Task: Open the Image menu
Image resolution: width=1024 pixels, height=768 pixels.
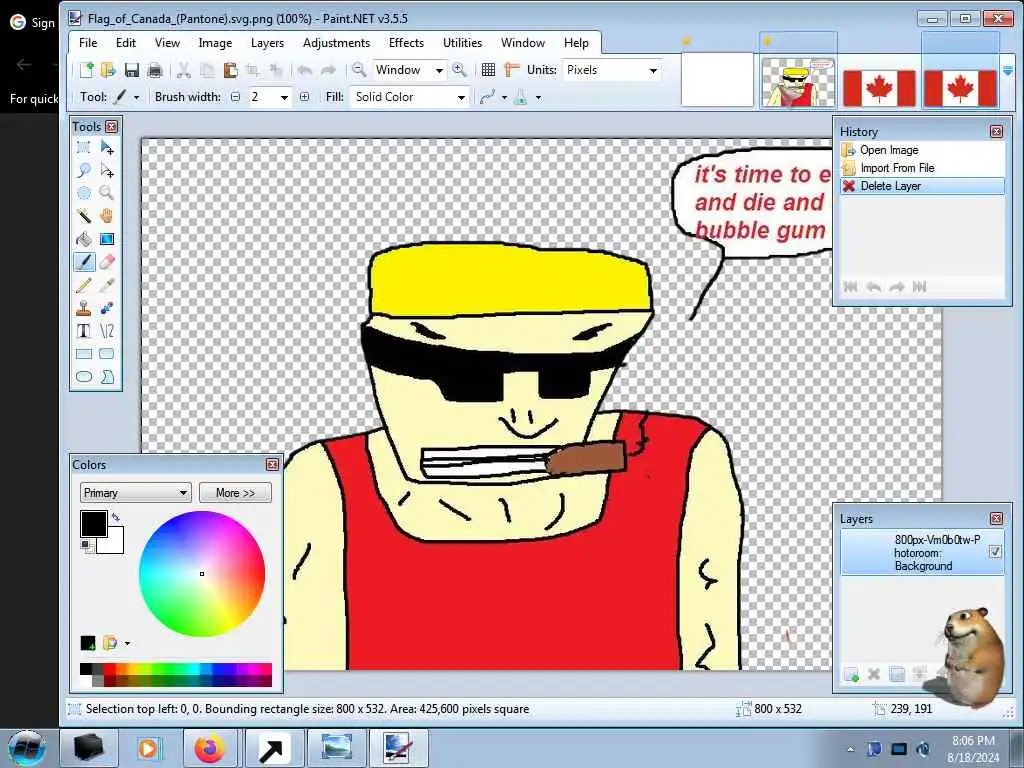Action: [x=215, y=43]
